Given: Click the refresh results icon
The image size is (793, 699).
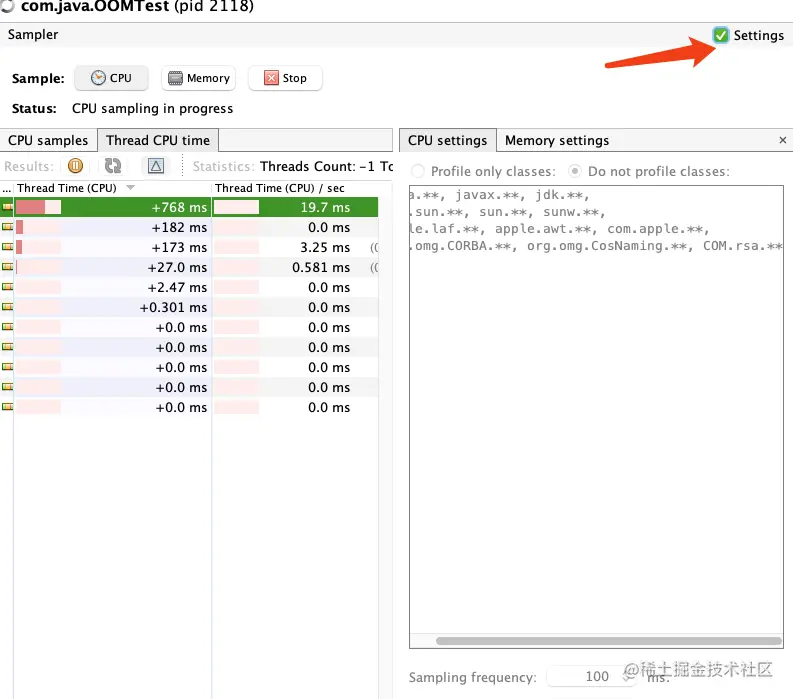Looking at the screenshot, I should (x=113, y=166).
